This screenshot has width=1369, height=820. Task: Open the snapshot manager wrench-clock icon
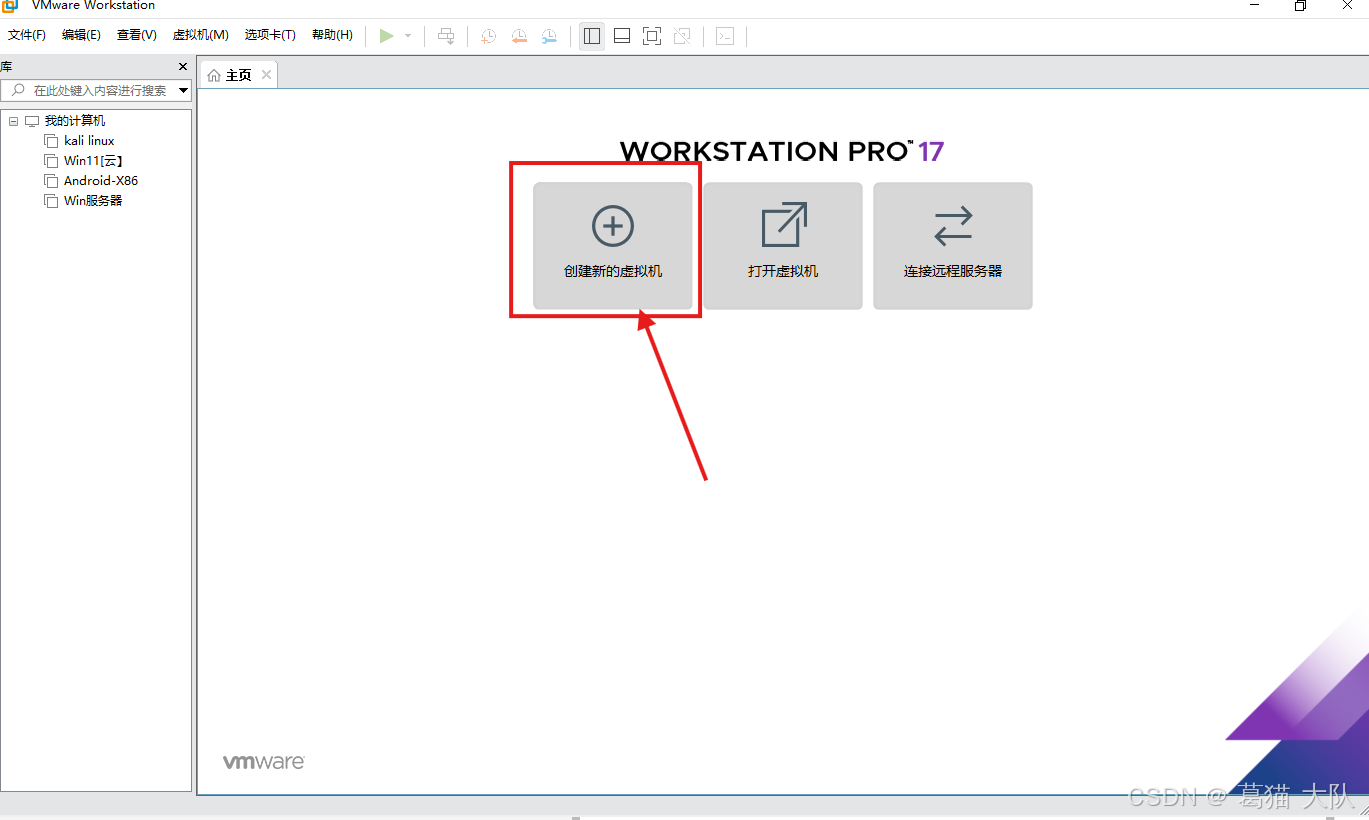click(x=549, y=36)
